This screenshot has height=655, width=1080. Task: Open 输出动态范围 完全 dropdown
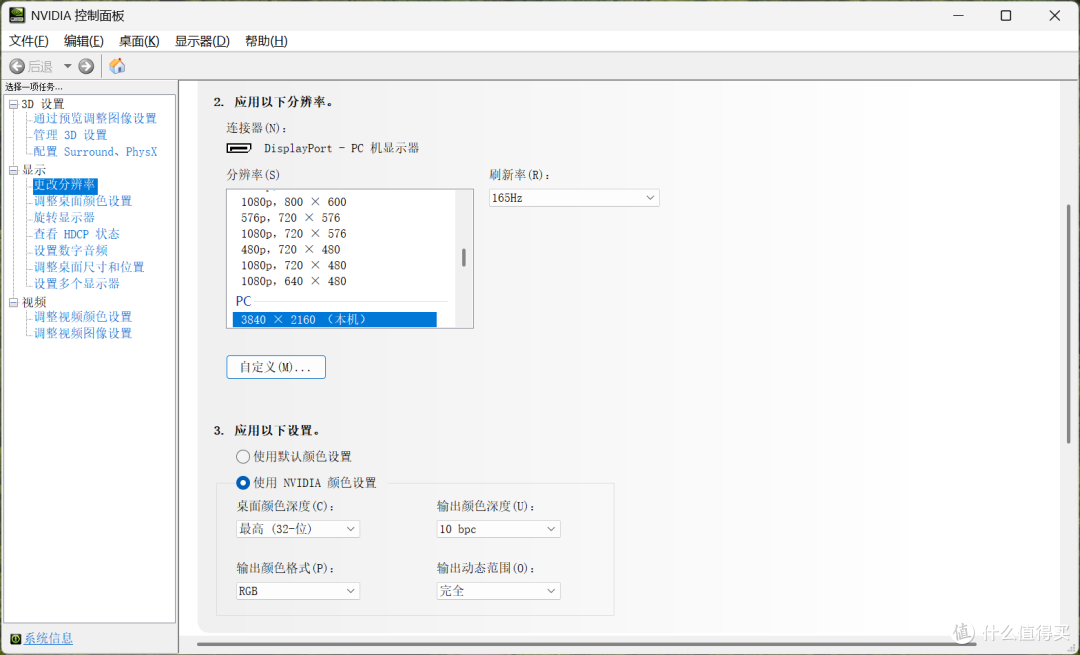(498, 591)
